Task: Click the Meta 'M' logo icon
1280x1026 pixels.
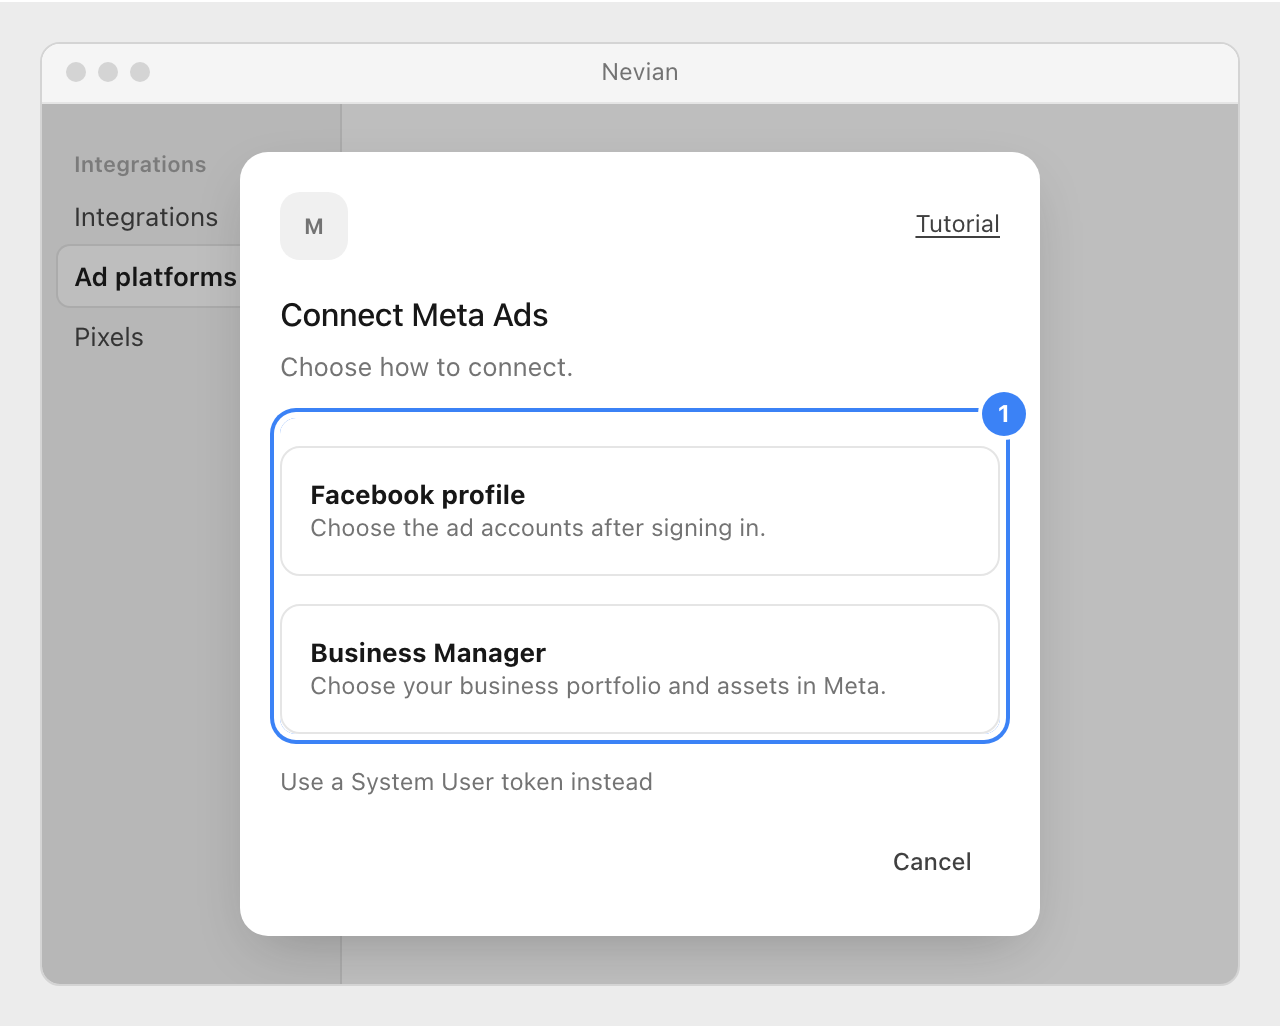Action: [314, 226]
